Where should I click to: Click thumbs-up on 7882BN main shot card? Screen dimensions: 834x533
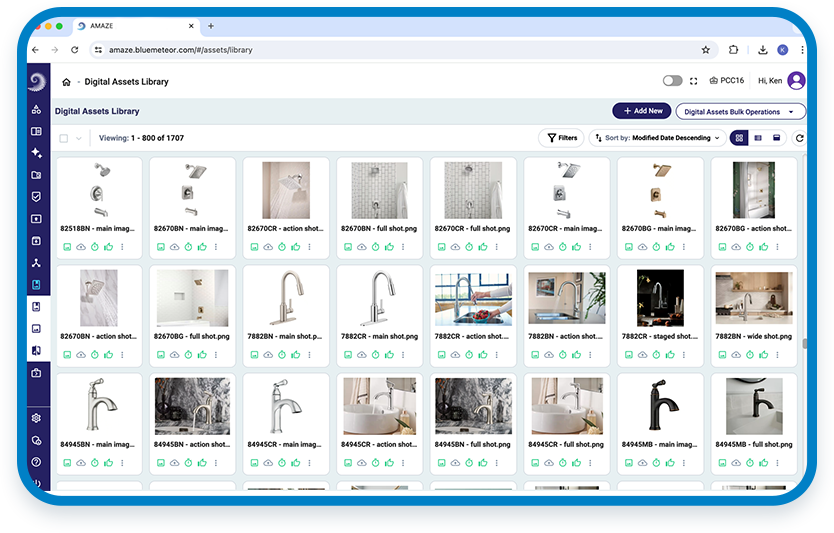tap(296, 355)
